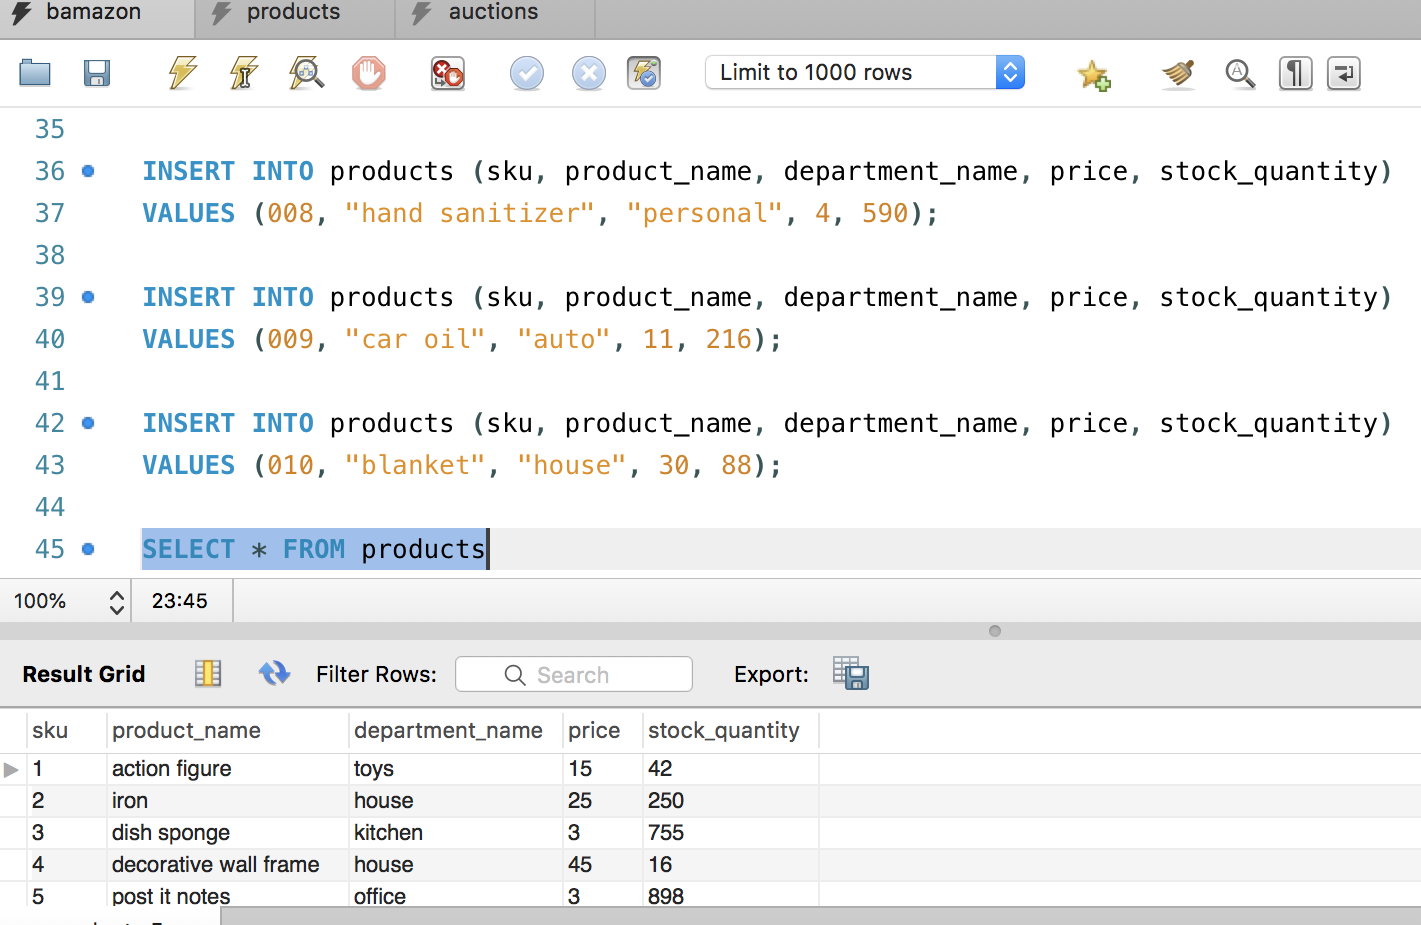The image size is (1421, 925).
Task: Click the Rollback transaction X icon
Action: (588, 73)
